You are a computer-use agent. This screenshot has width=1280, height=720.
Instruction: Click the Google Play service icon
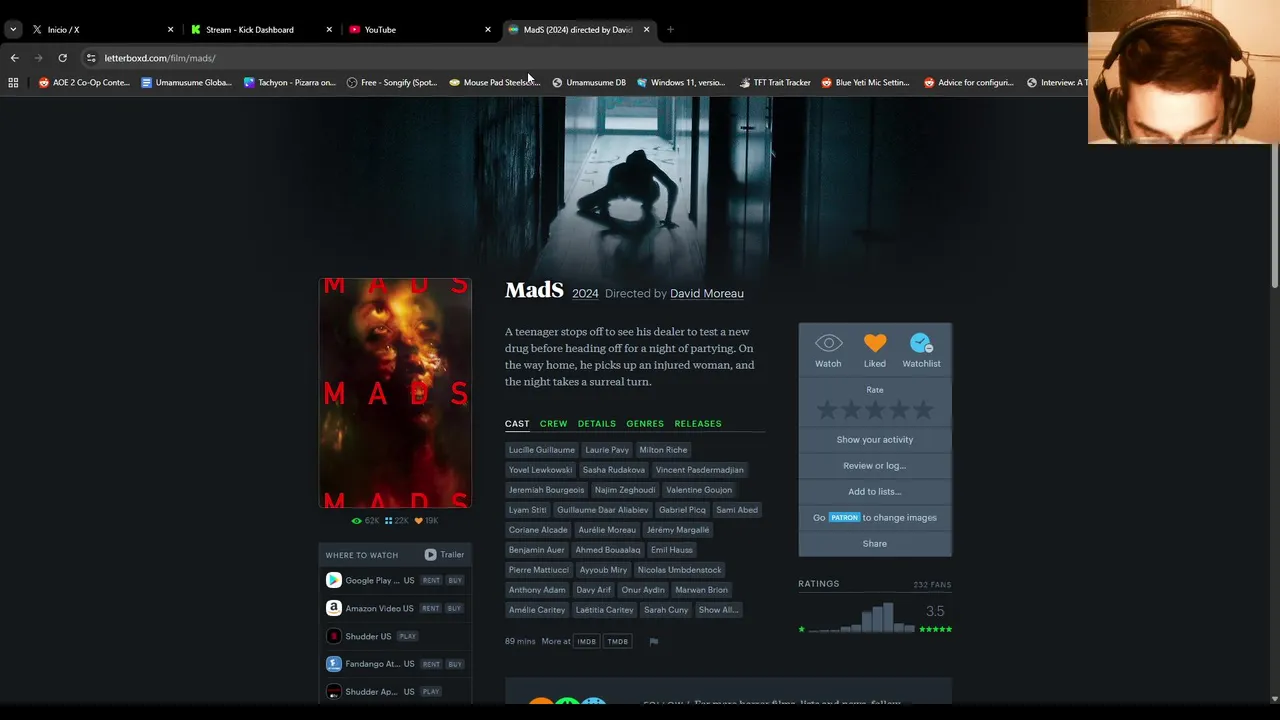[334, 580]
